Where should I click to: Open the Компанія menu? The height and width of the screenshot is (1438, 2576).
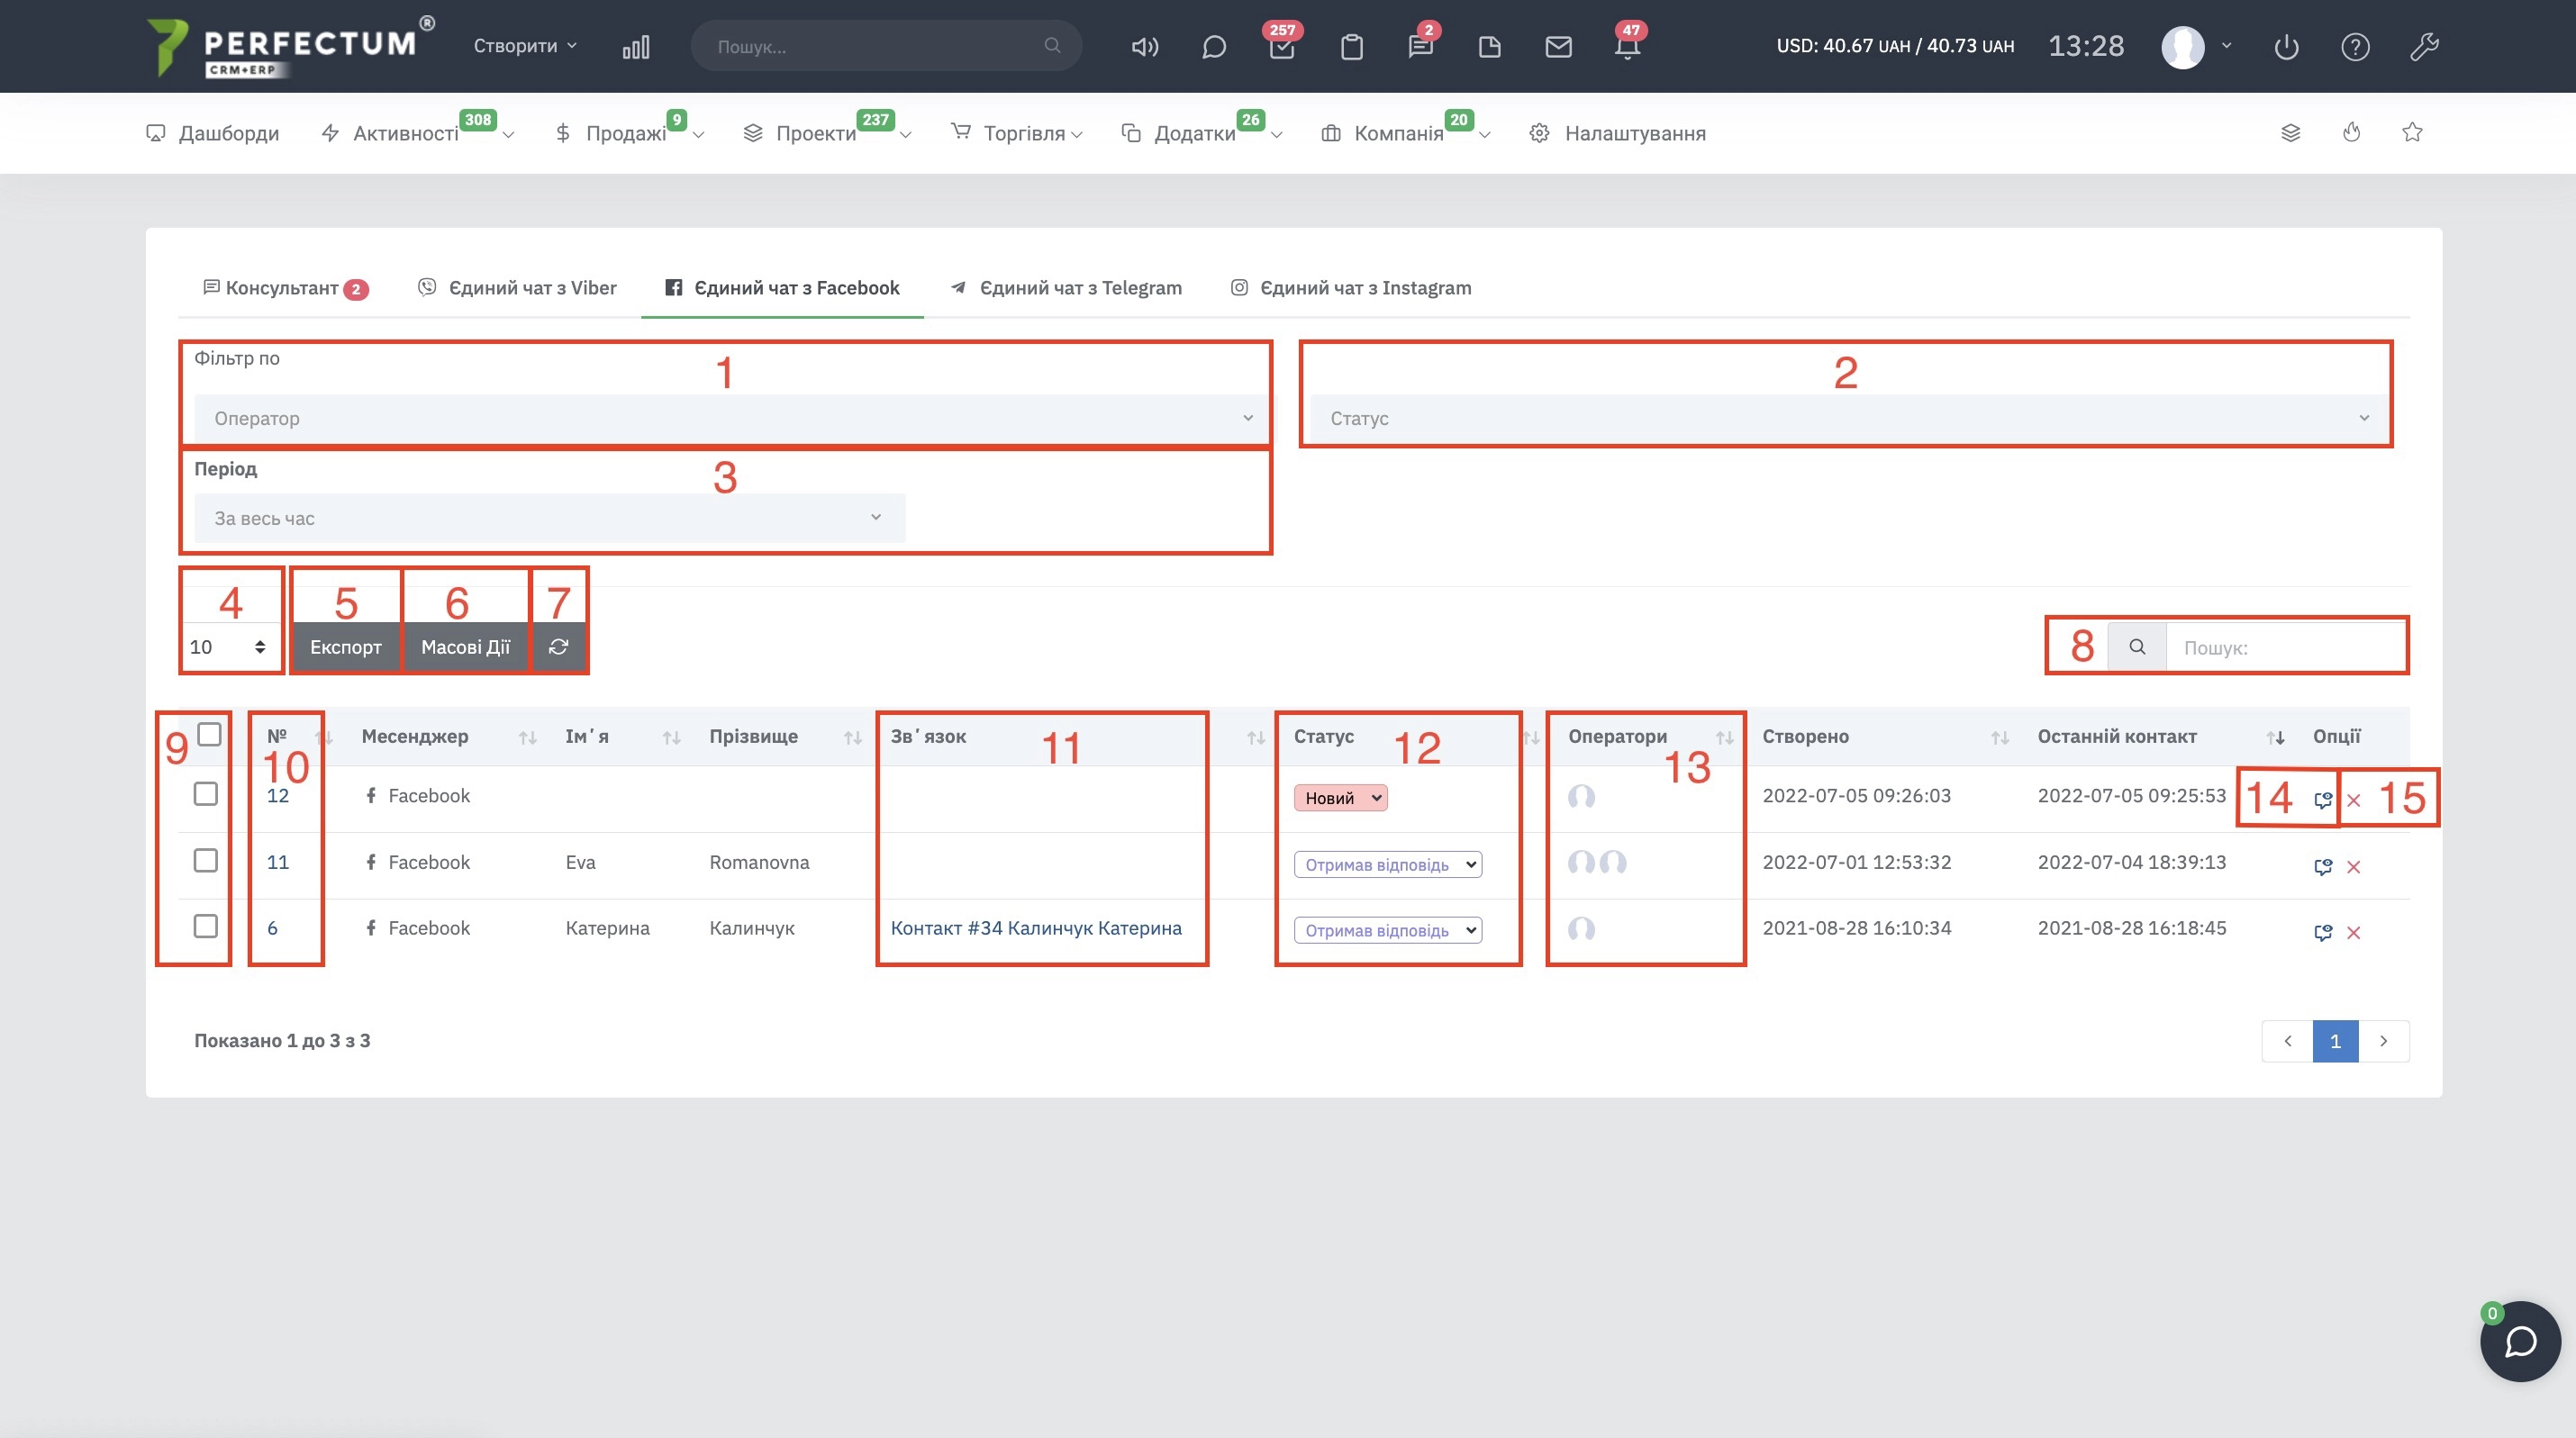(x=1406, y=133)
